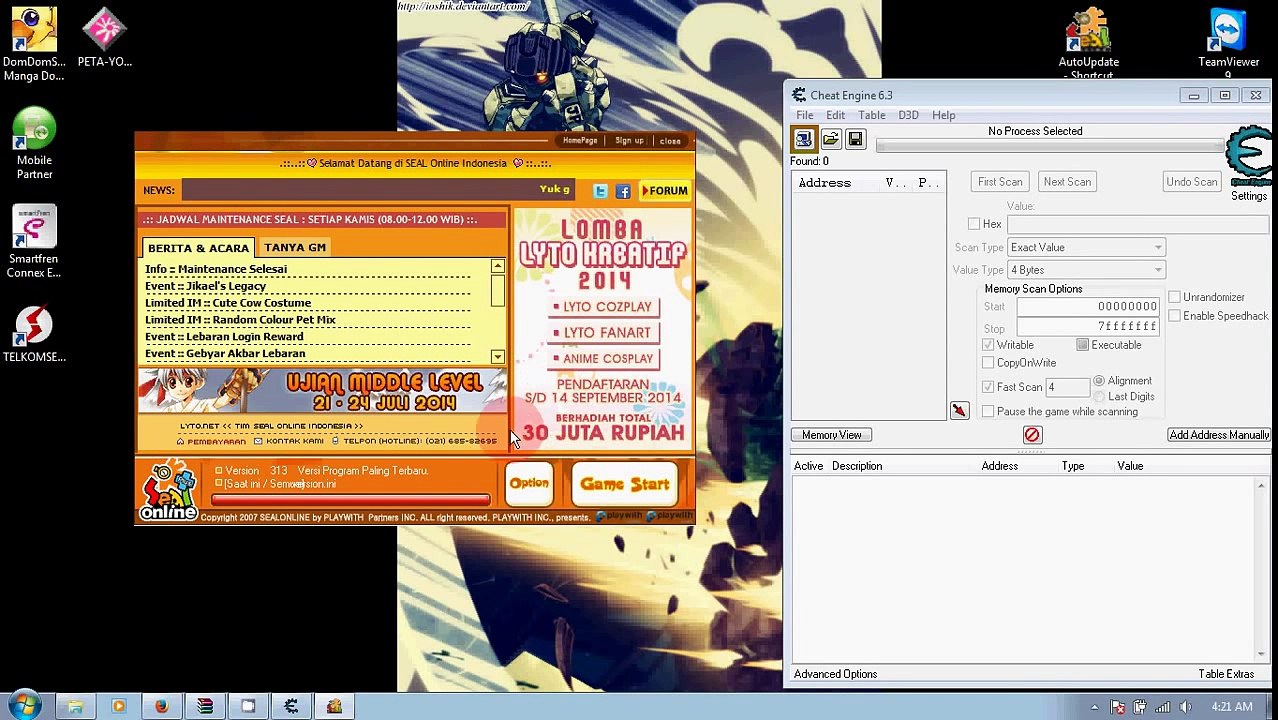Viewport: 1278px width, 720px height.
Task: Open the AutoUpdate Shortcut desktop icon
Action: [x=1088, y=45]
